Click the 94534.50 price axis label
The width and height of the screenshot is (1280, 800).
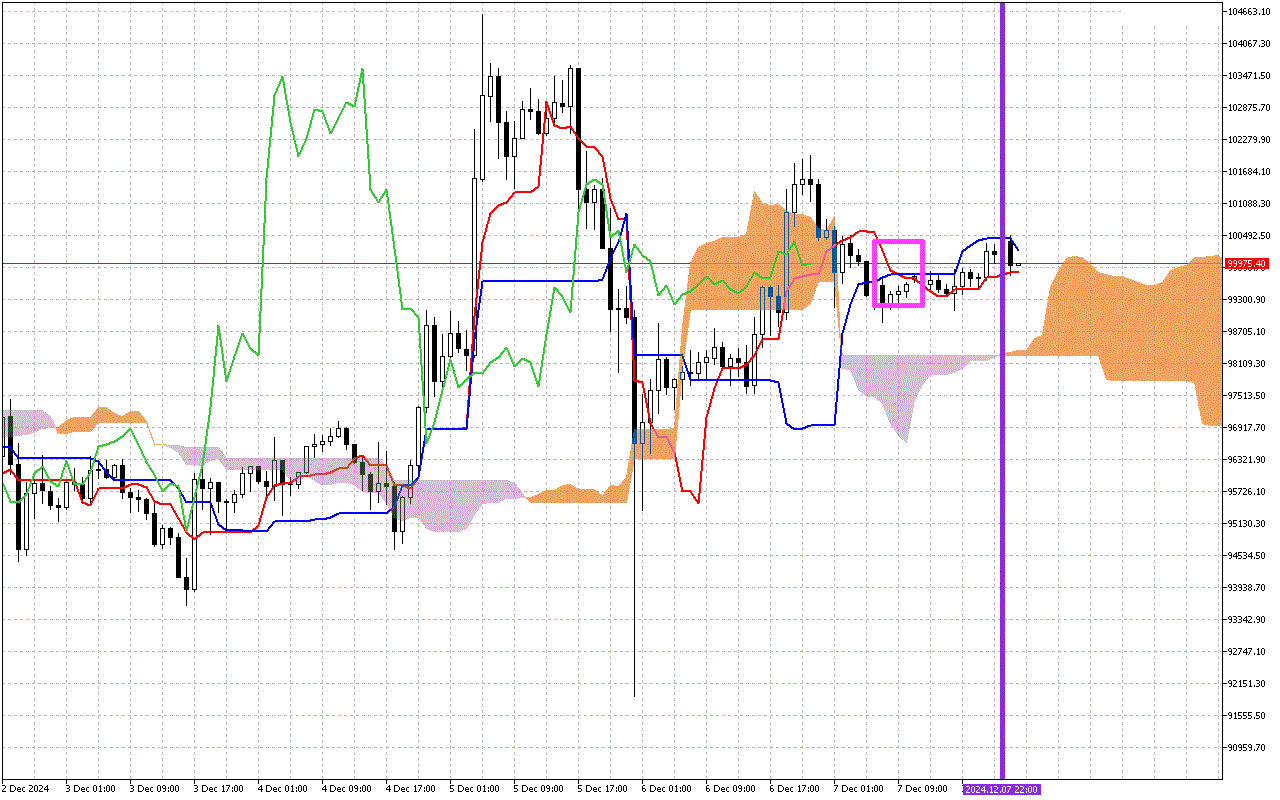(x=1249, y=556)
